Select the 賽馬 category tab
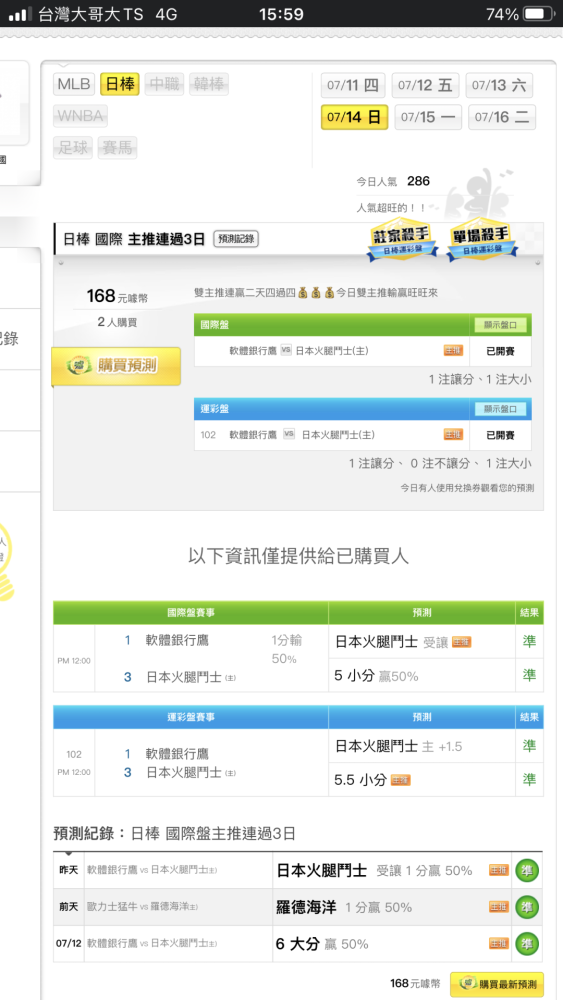 tap(117, 148)
